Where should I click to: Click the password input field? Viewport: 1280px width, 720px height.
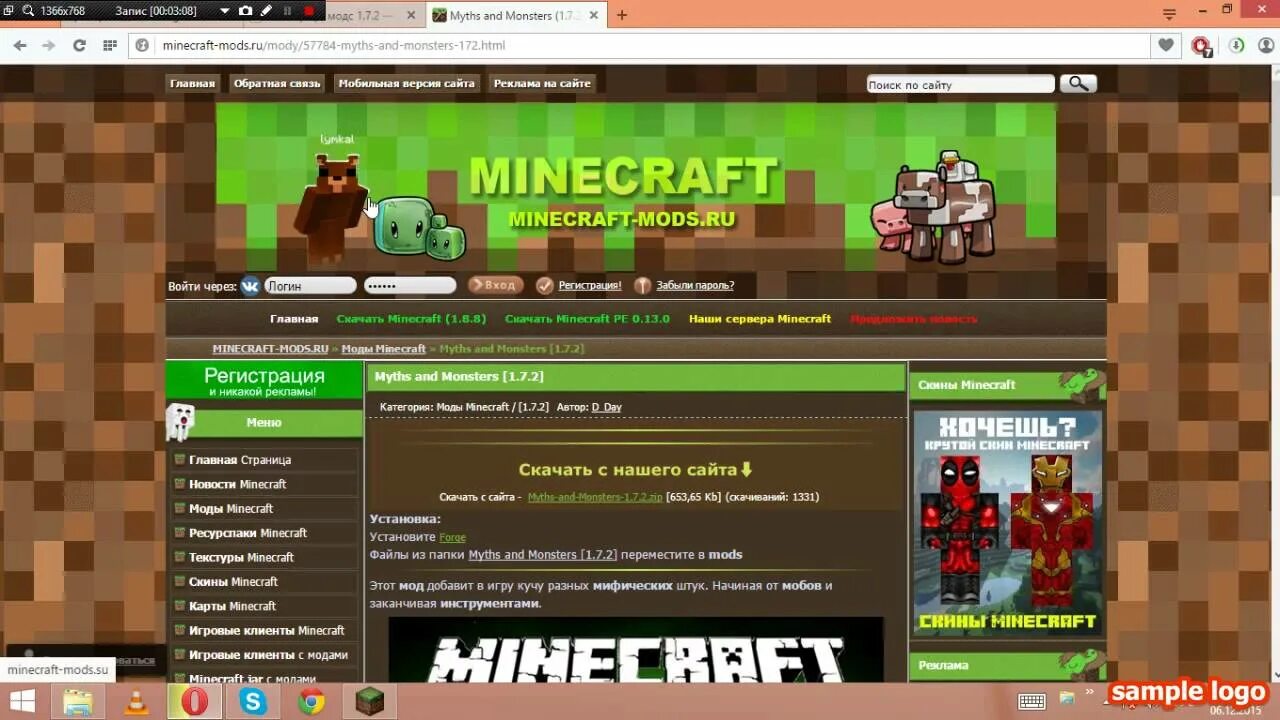[x=410, y=286]
